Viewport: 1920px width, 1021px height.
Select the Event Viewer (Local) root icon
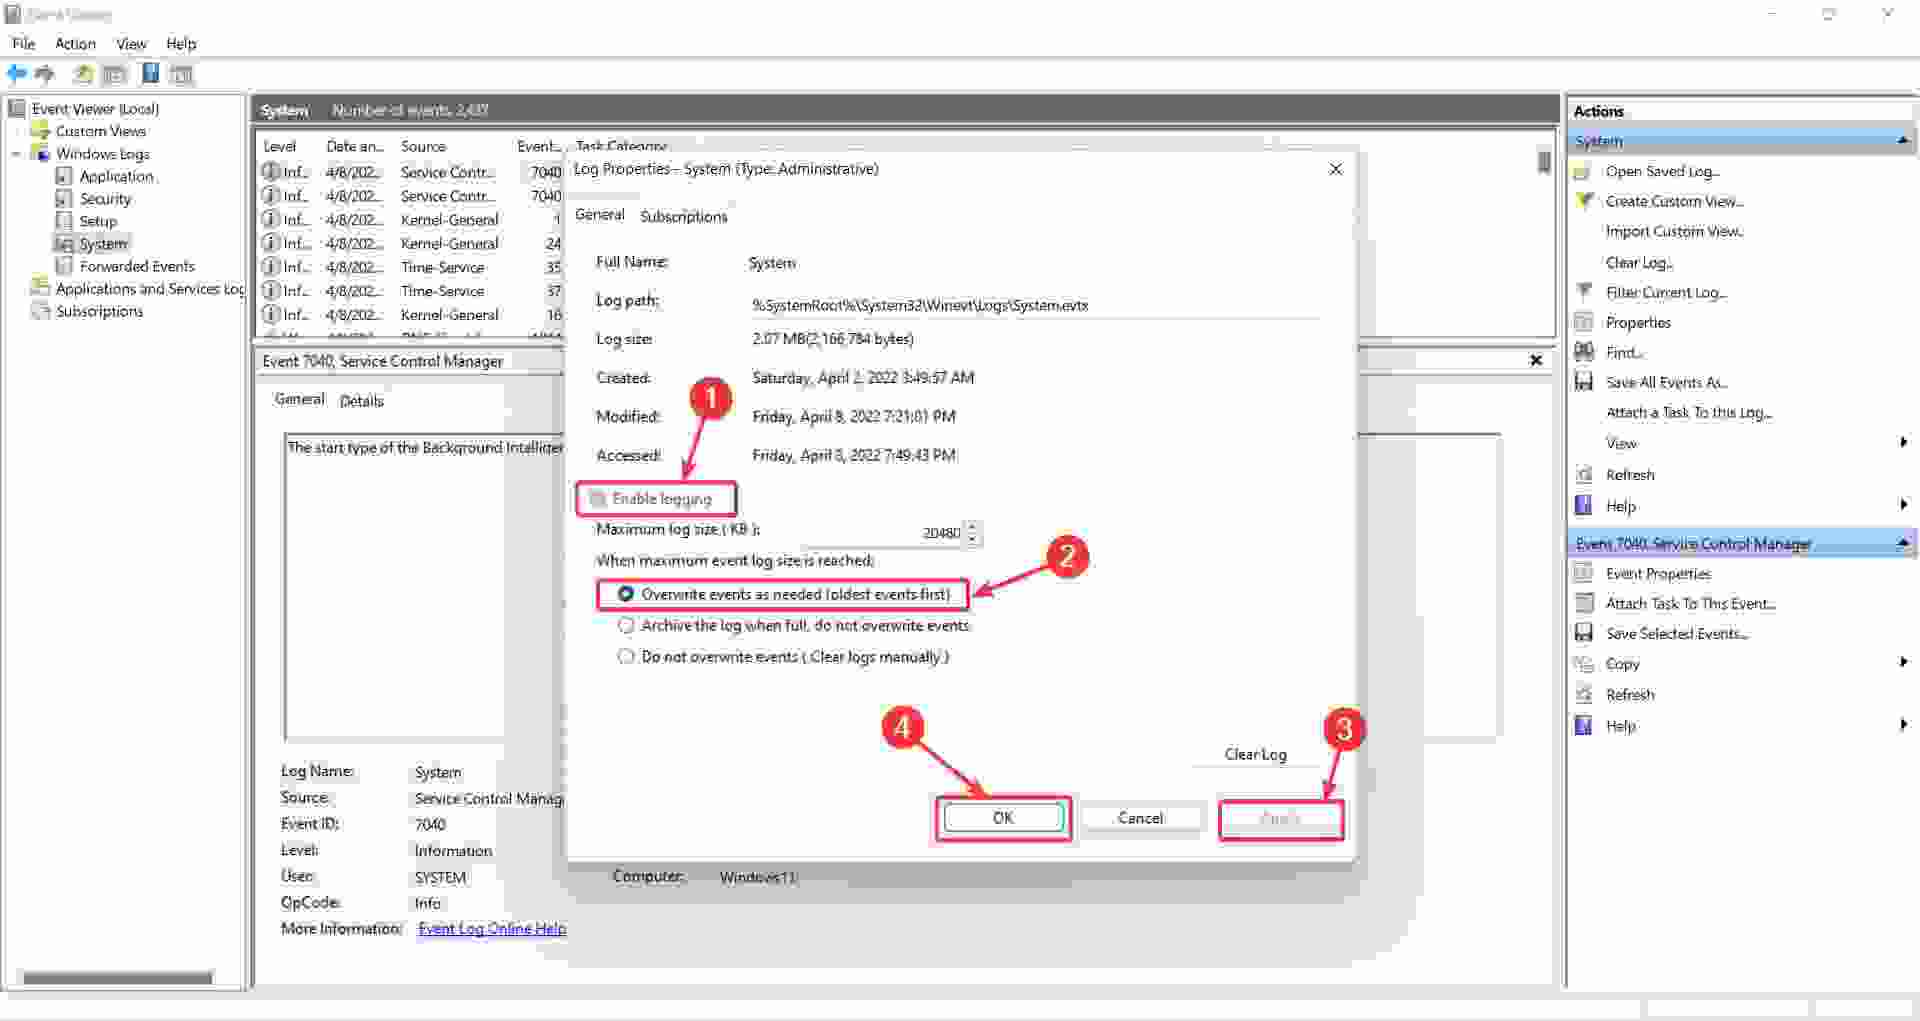coord(17,108)
